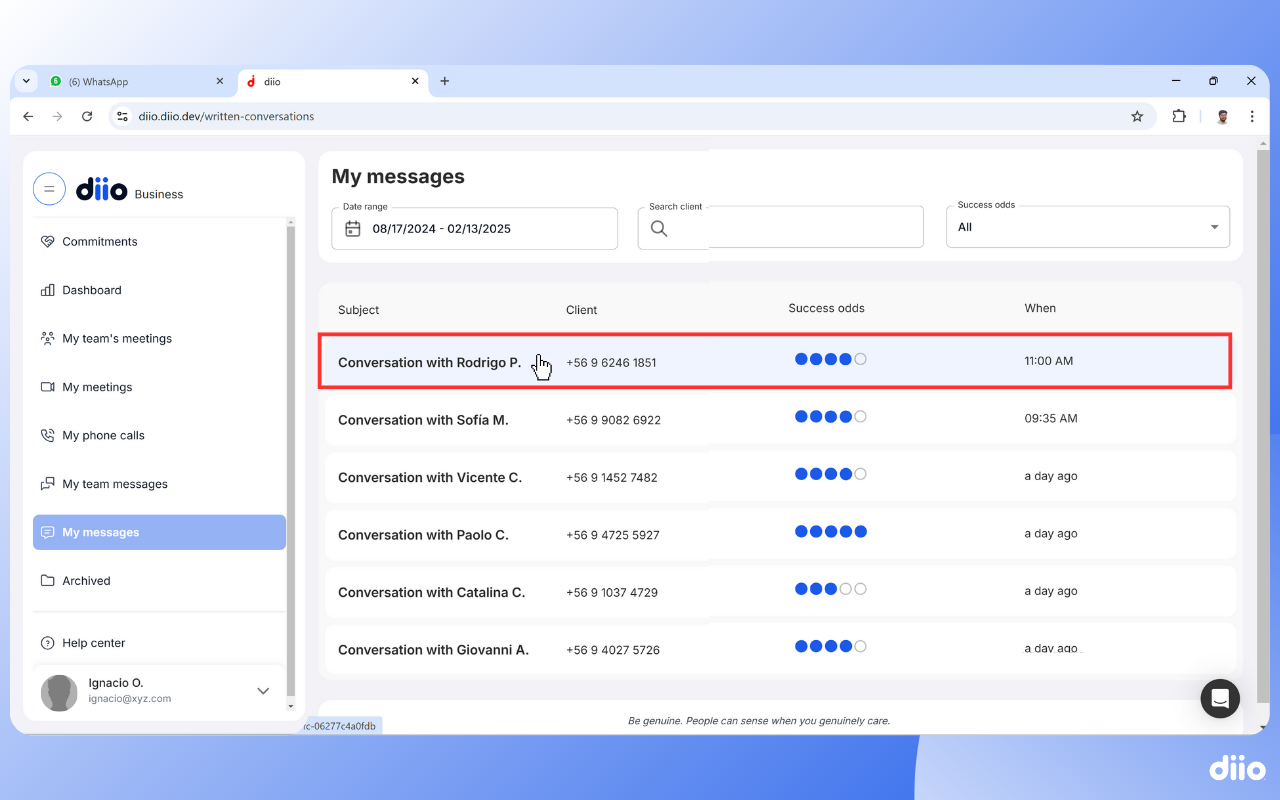The width and height of the screenshot is (1280, 800).
Task: Go to Commitments
Action: point(159,242)
